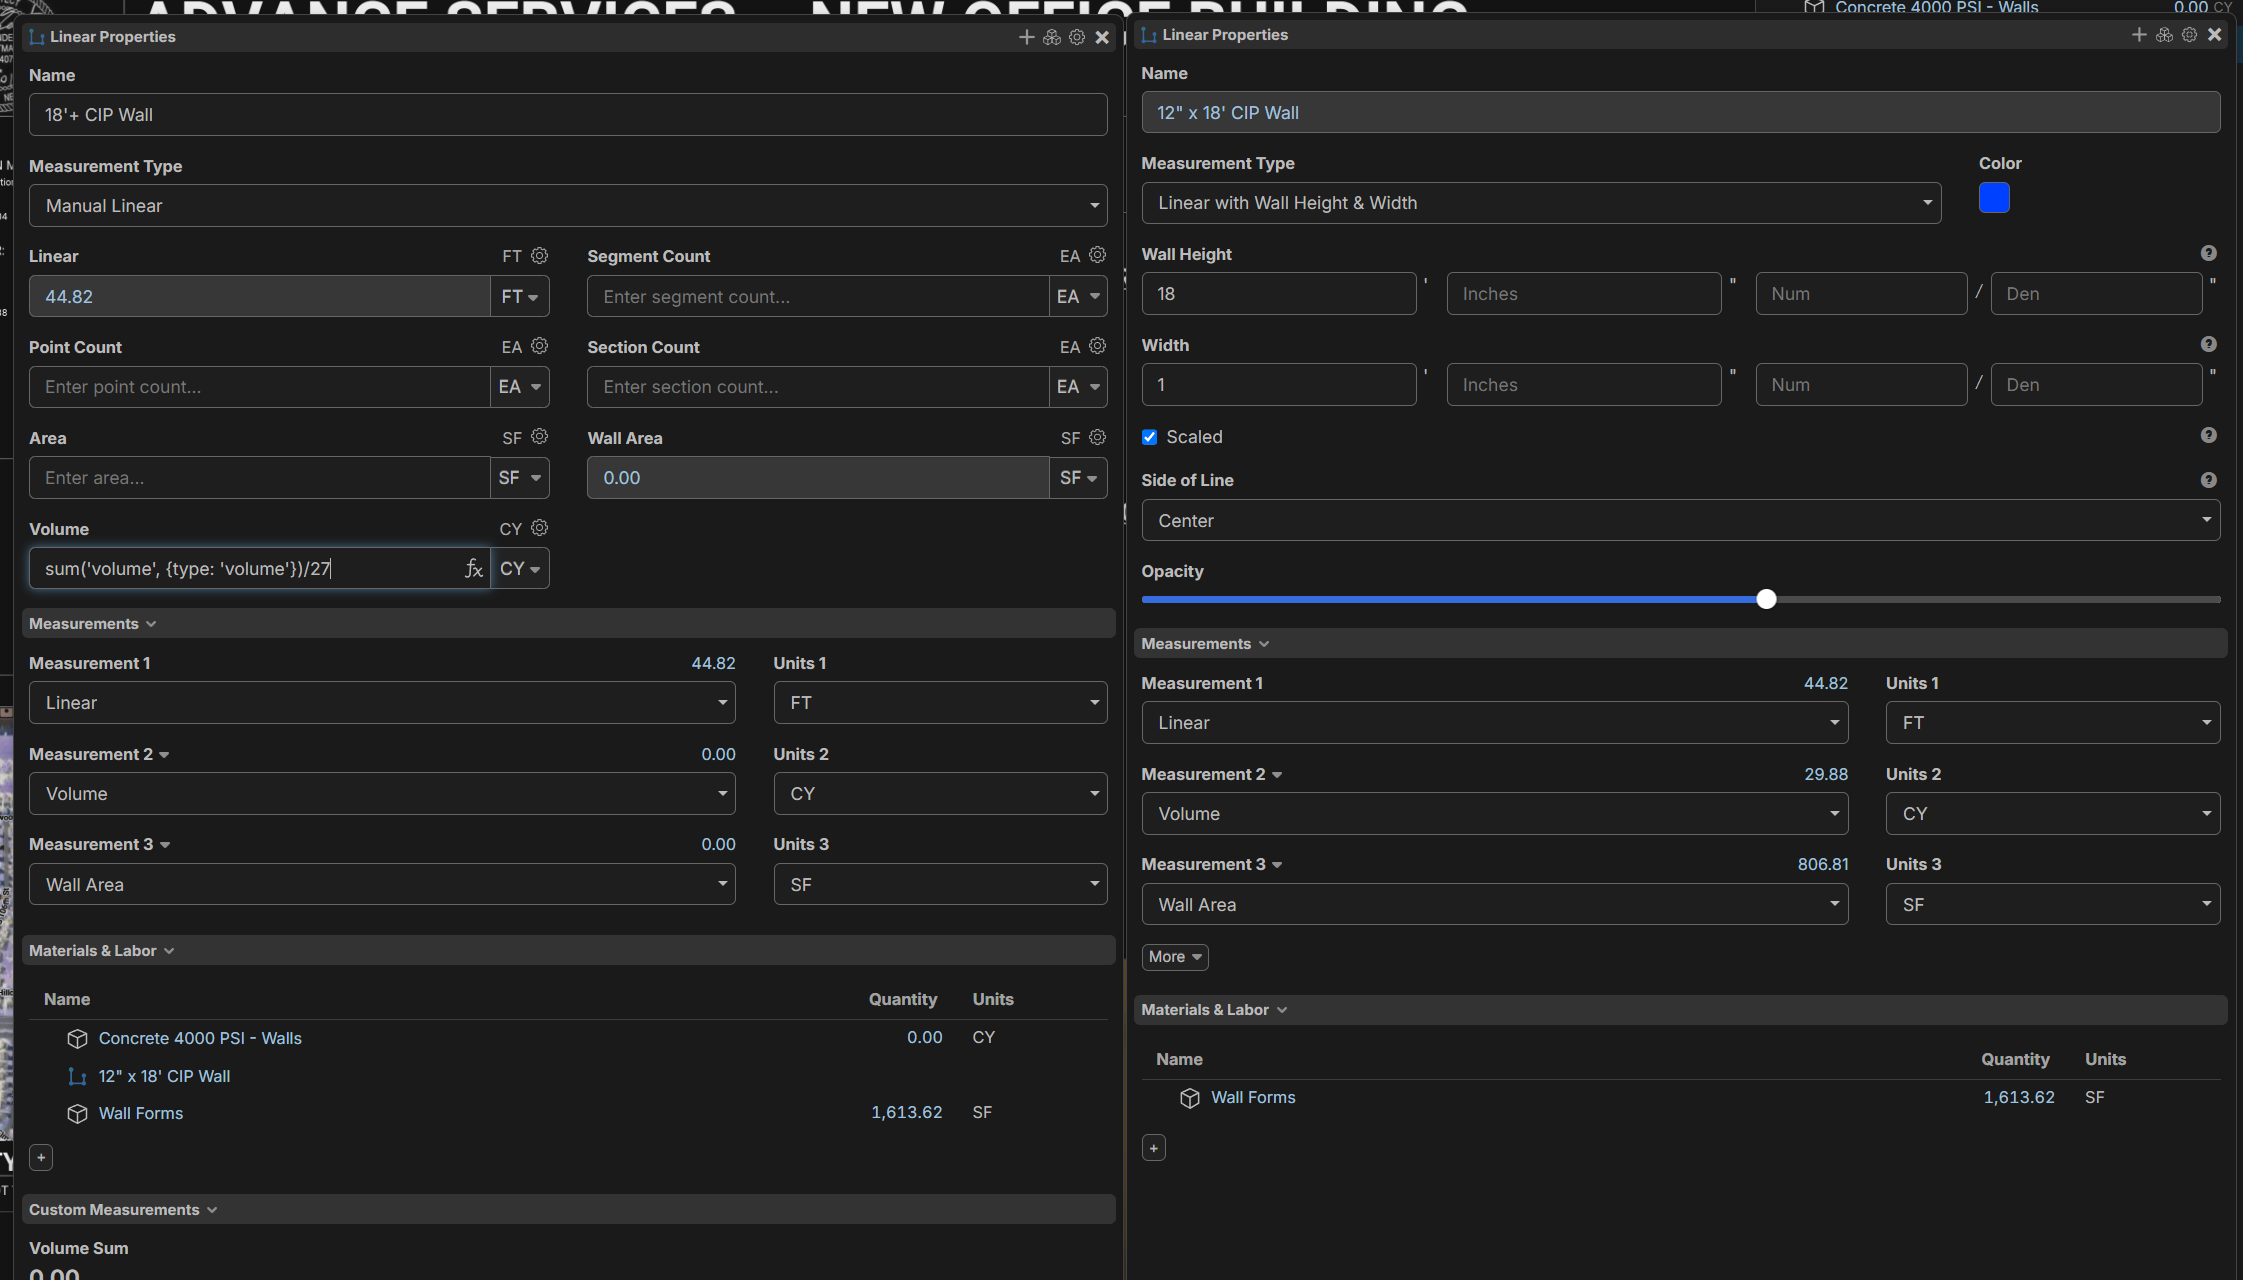Viewport: 2243px width, 1280px height.
Task: Open the Side of Line Center dropdown
Action: click(1681, 521)
